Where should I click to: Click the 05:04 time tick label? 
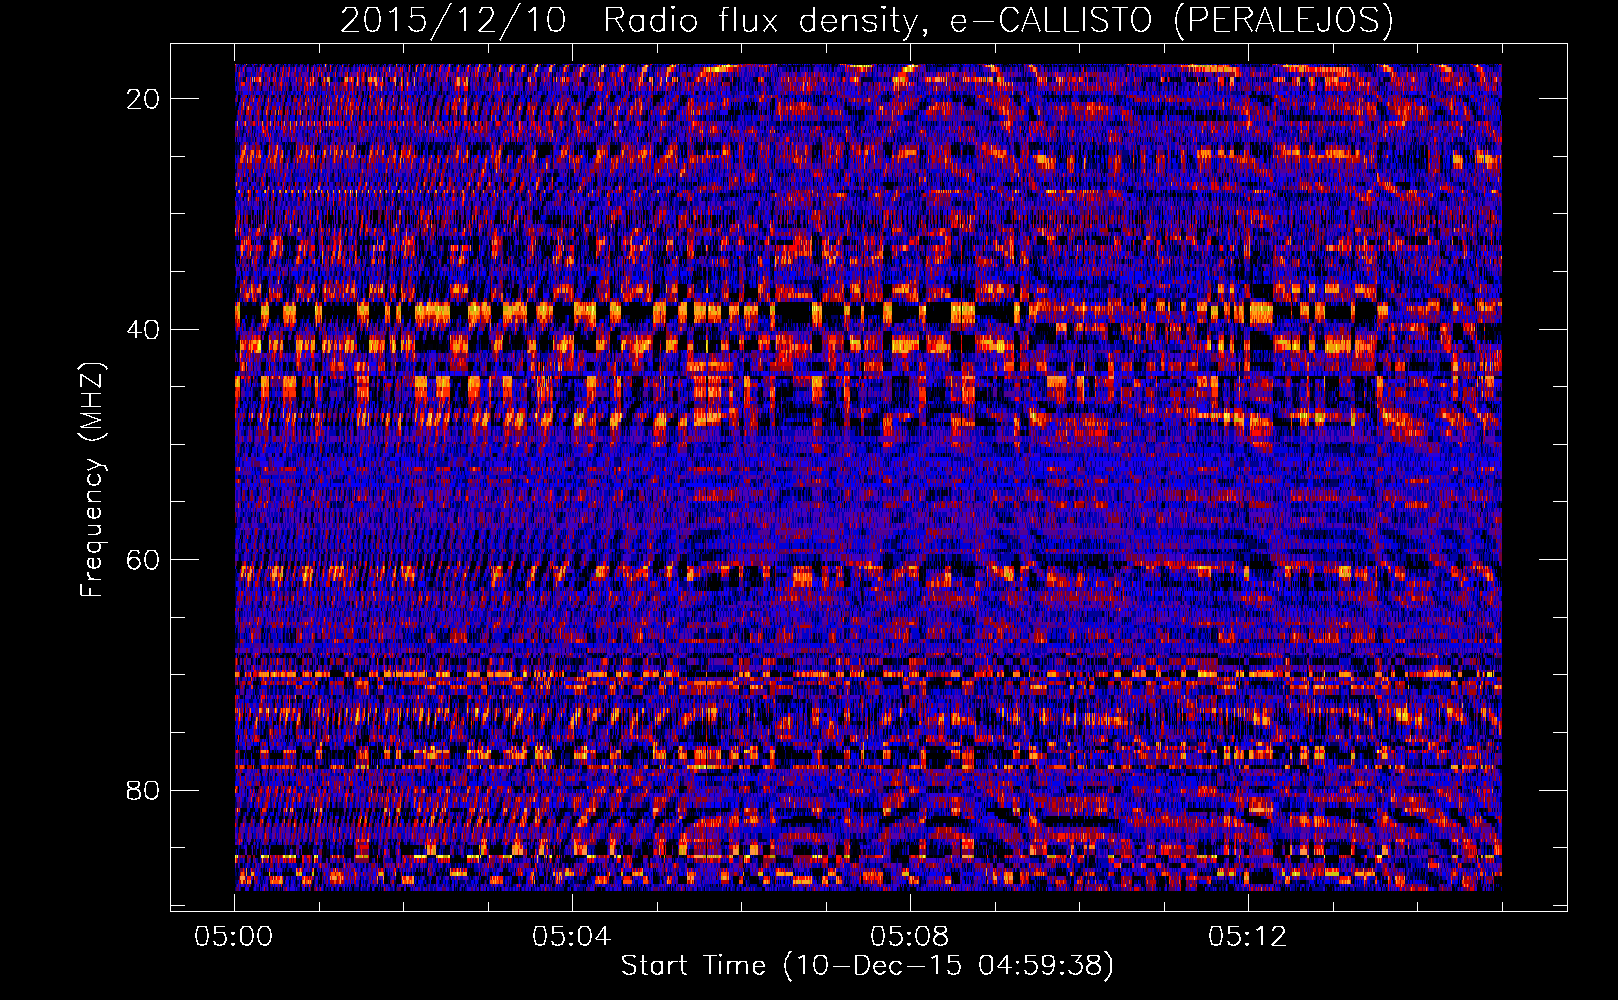point(572,937)
